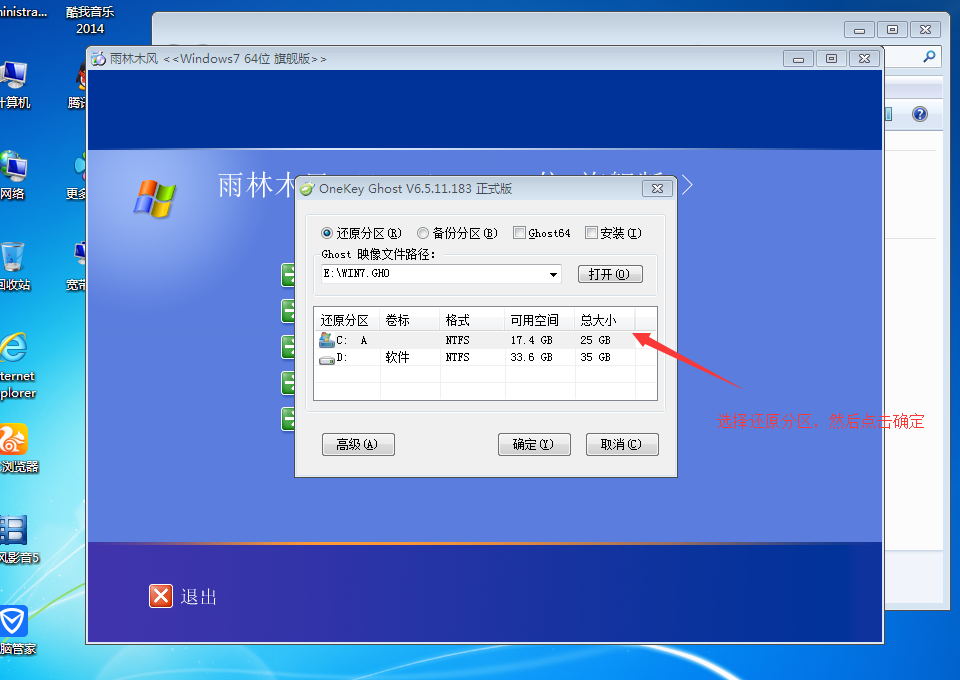
Task: Open the 计算机 desktop icon
Action: 15,86
